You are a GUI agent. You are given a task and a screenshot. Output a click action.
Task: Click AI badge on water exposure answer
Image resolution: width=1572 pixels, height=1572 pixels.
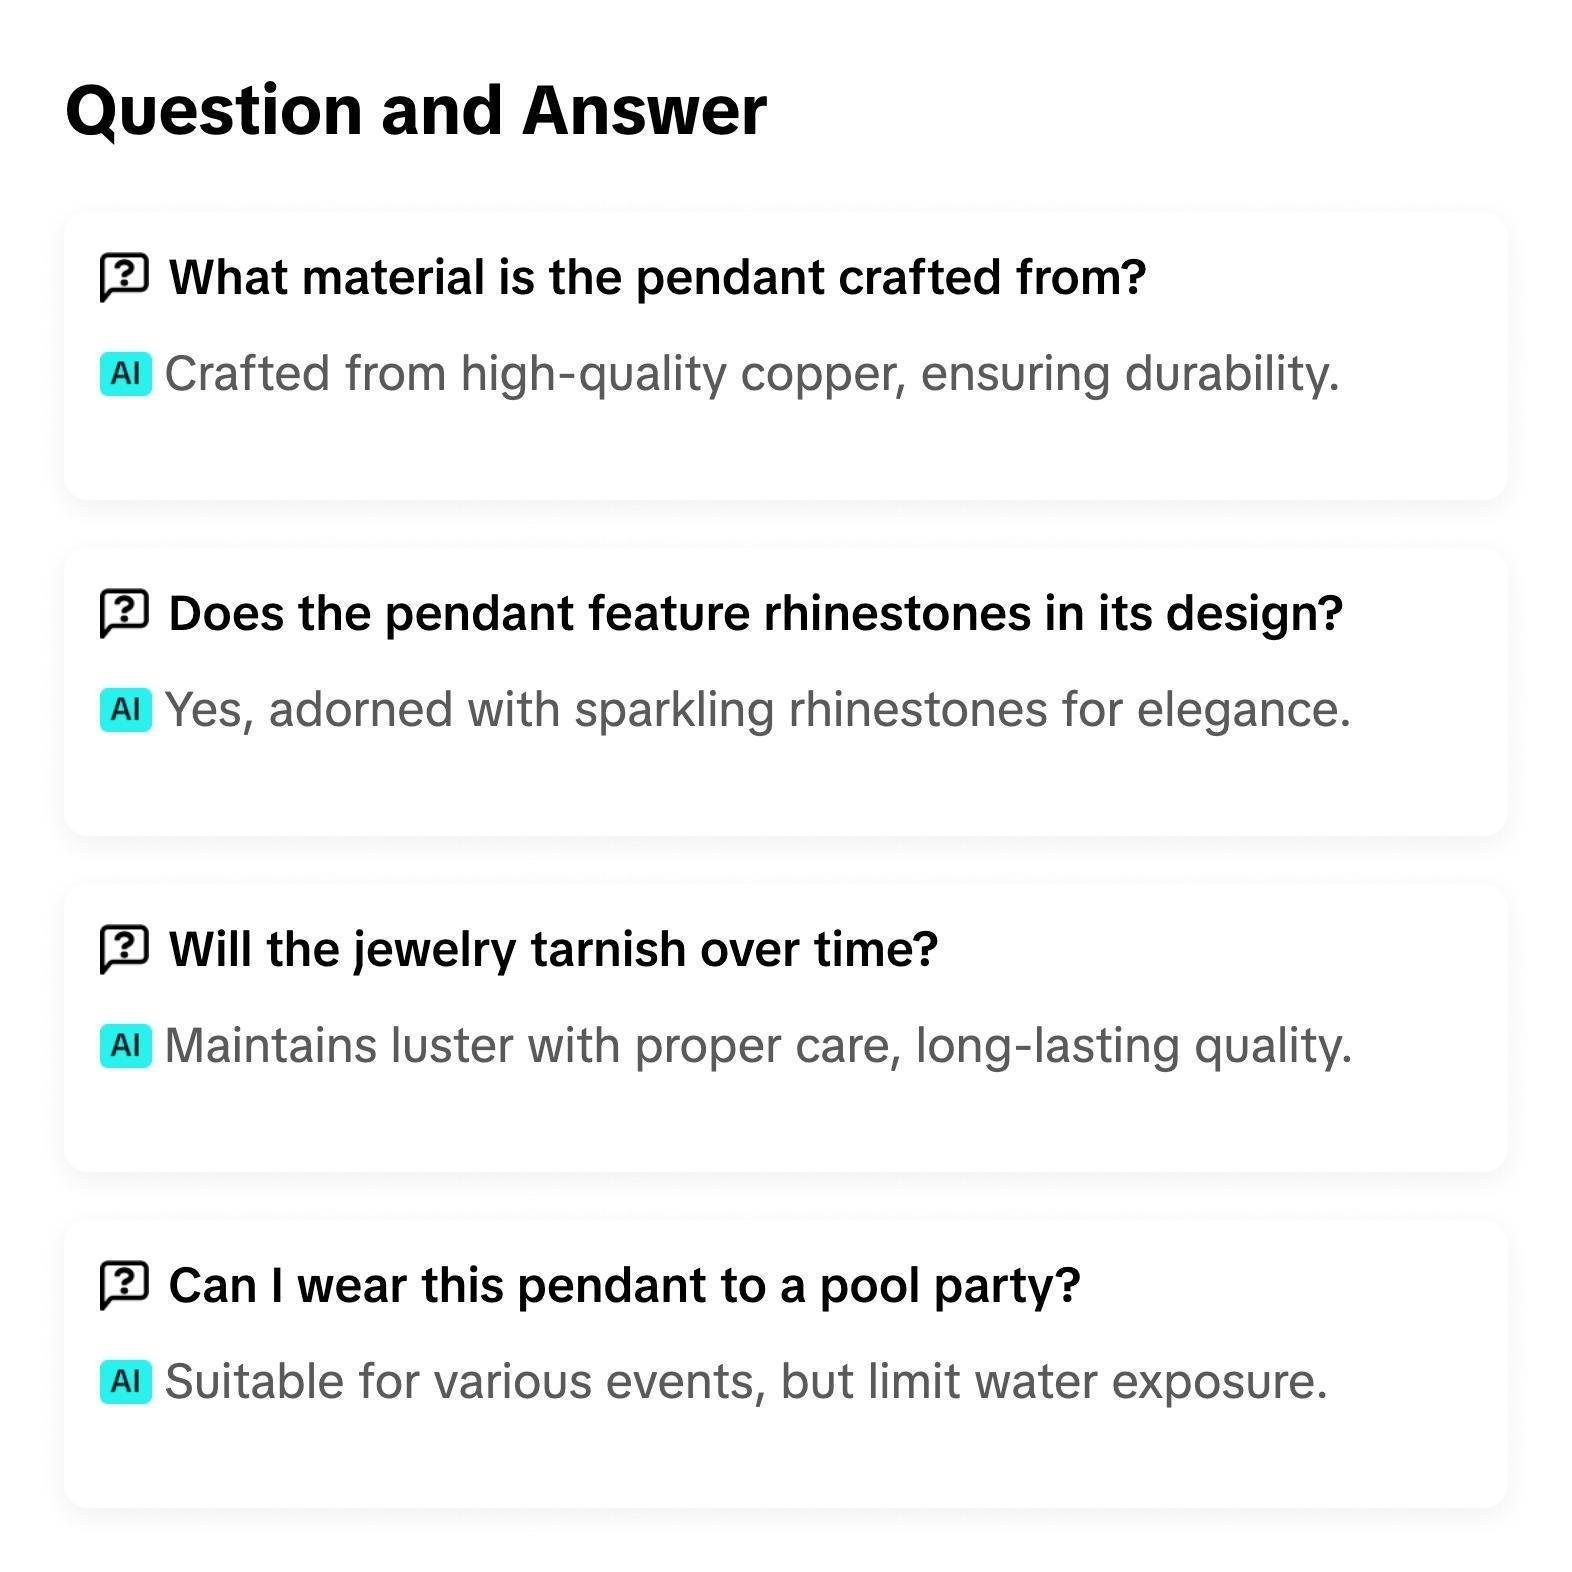[x=125, y=1382]
